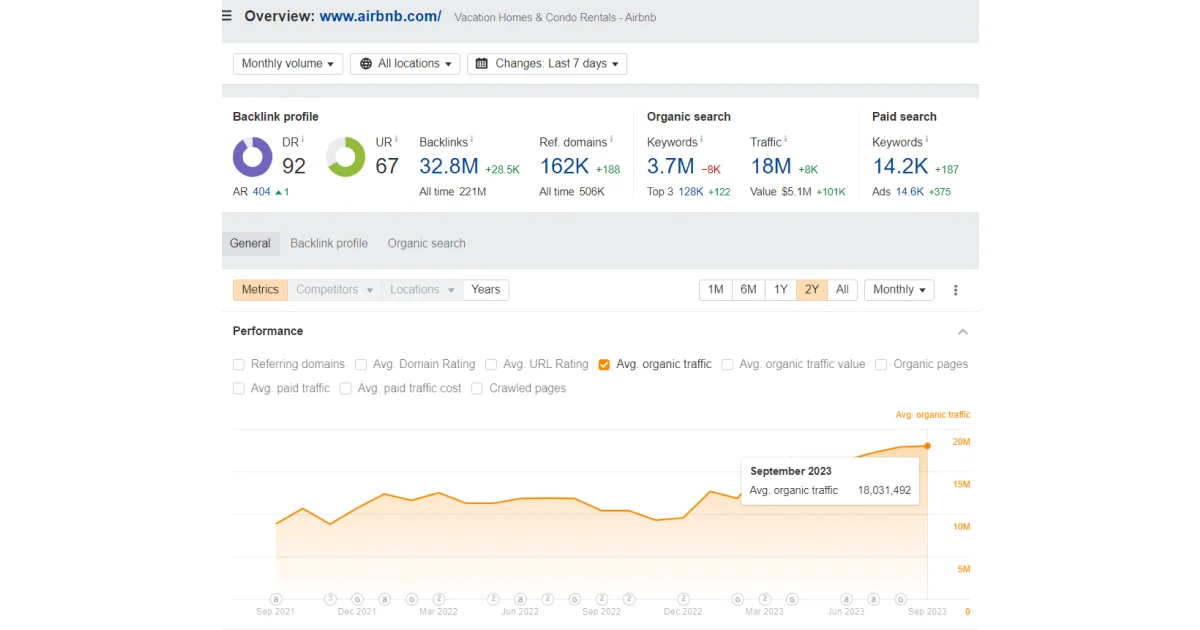Enable the Avg. organic traffic value checkbox
1200x630 pixels.
(x=727, y=365)
